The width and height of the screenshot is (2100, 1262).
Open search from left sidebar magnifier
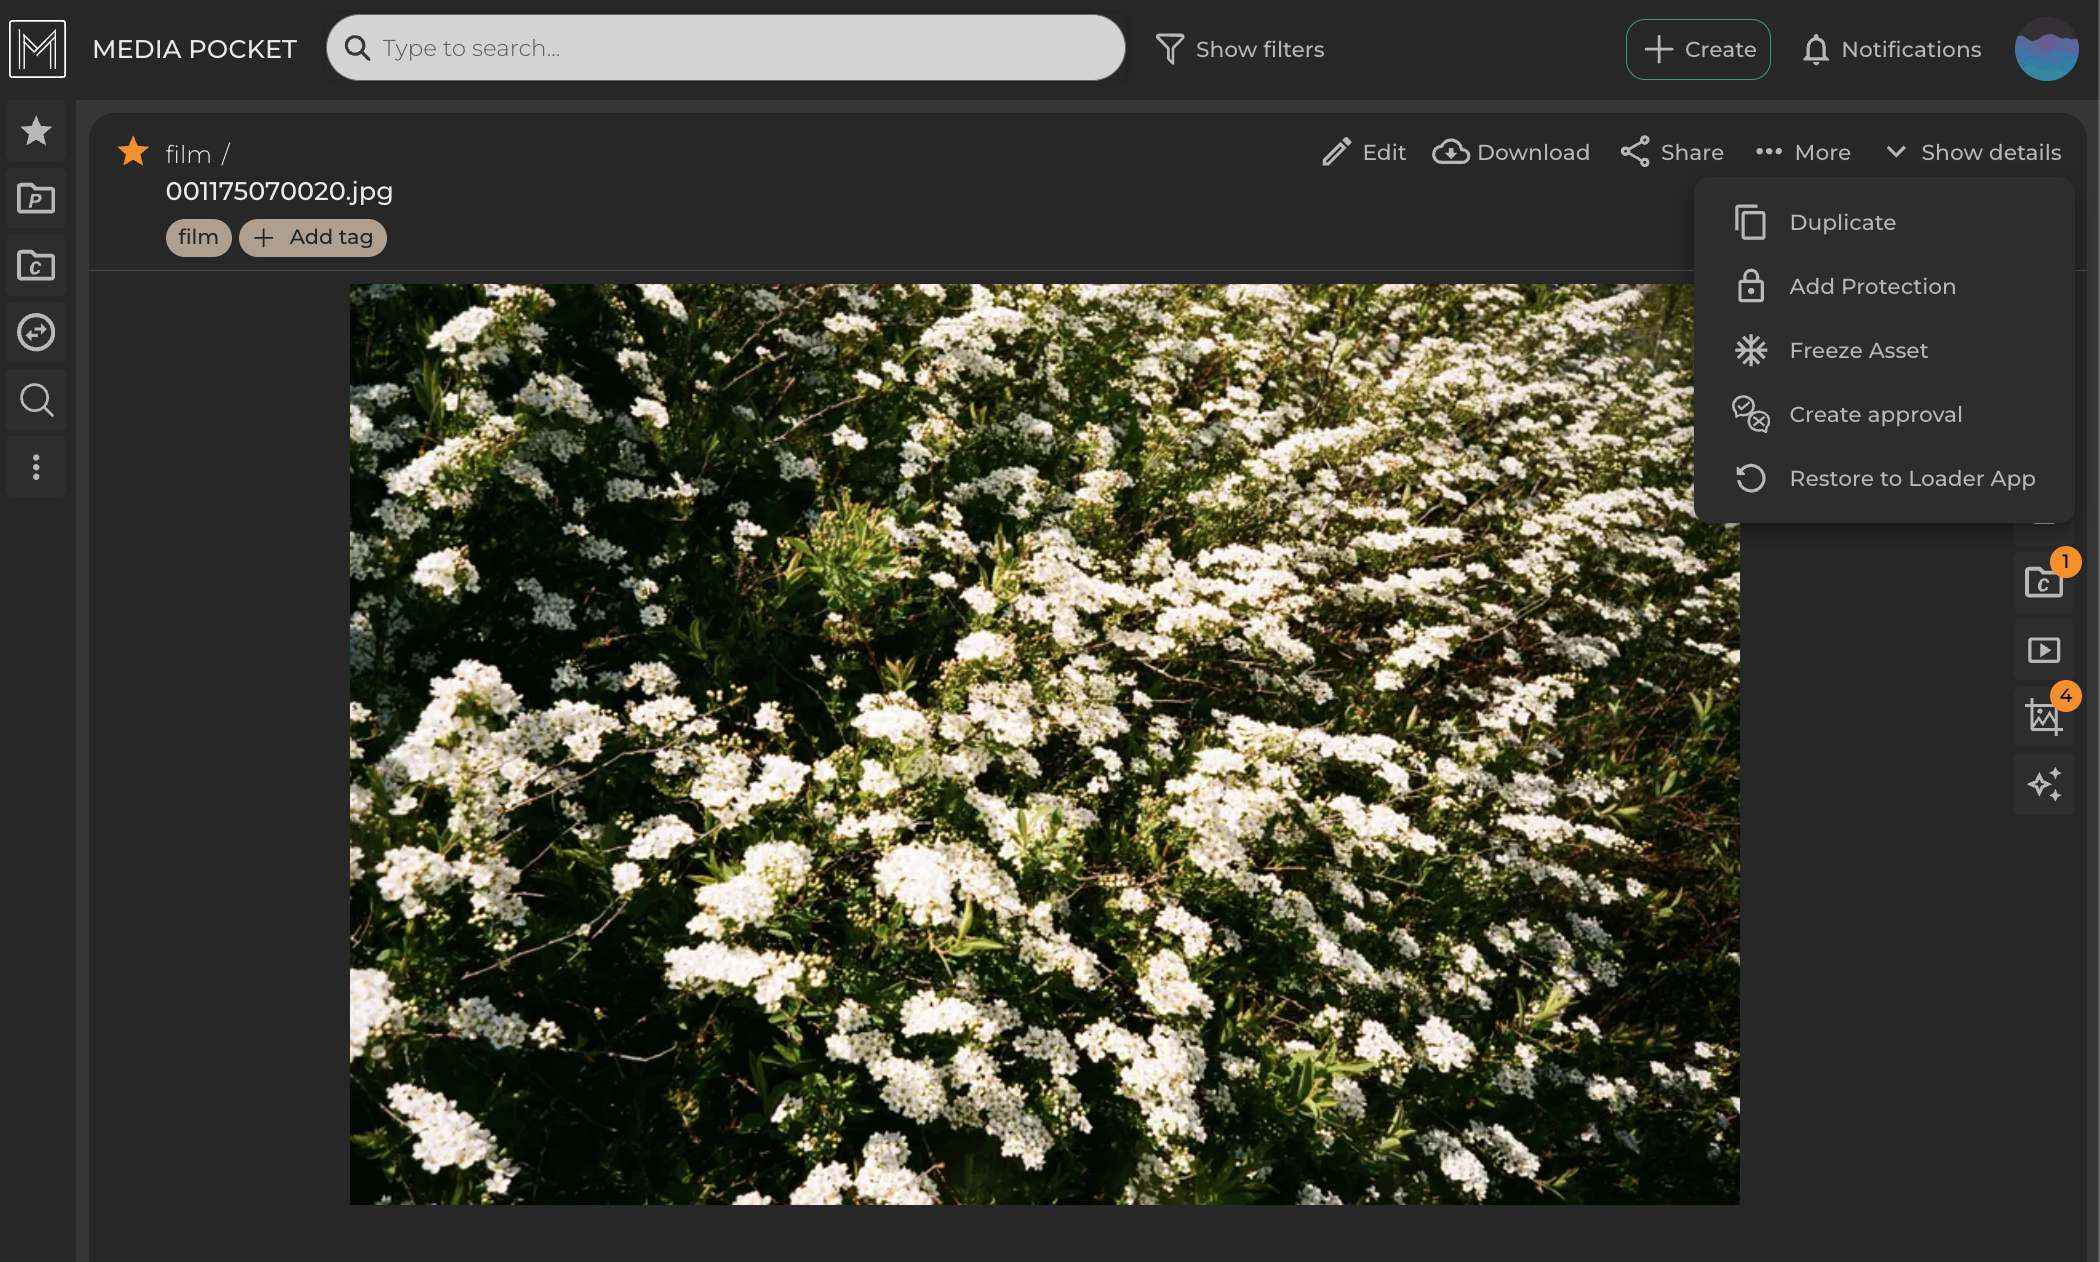coord(36,400)
